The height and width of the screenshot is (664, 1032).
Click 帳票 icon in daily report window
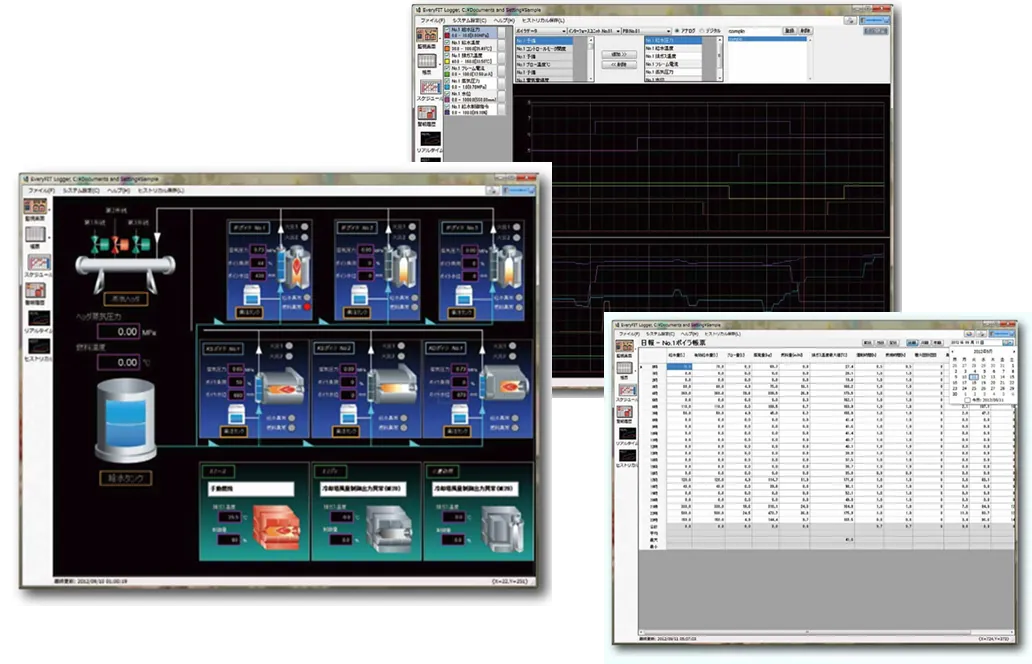tap(624, 369)
